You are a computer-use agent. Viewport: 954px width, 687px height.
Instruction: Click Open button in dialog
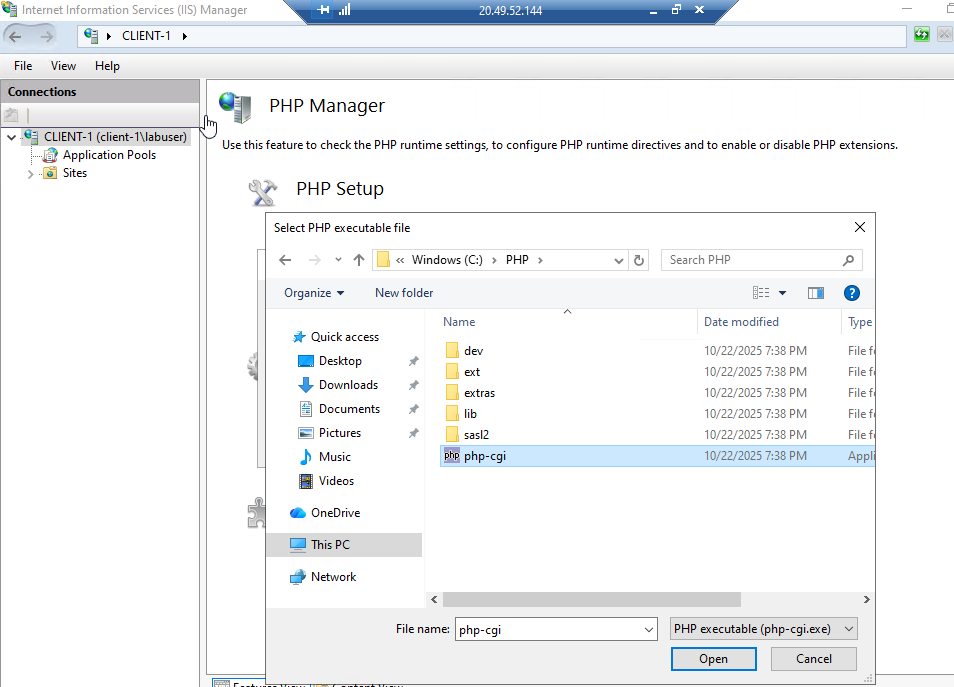click(714, 659)
